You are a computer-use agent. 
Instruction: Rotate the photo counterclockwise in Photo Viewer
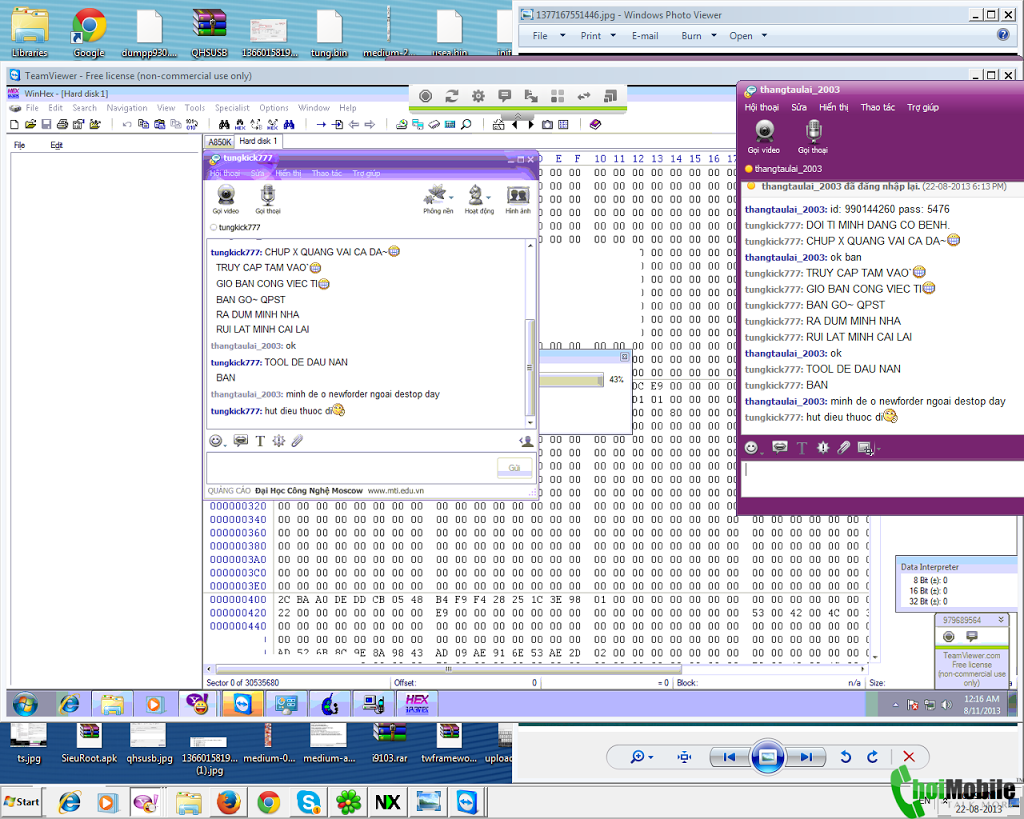[845, 757]
